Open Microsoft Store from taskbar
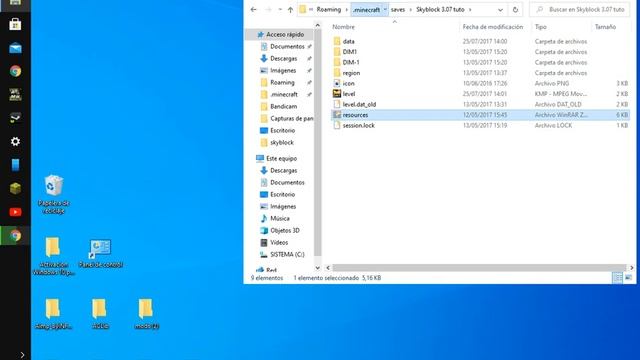640x360 pixels. [15, 24]
